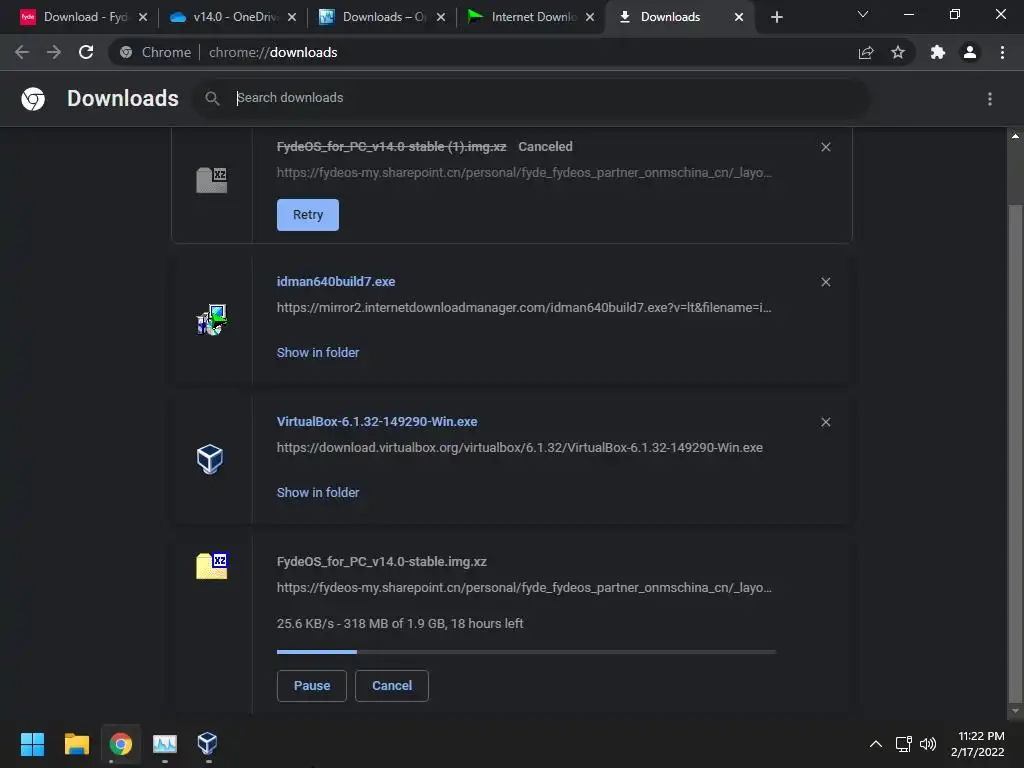This screenshot has height=768, width=1024.
Task: Switch to the Internet Download Manager tab
Action: coord(529,17)
